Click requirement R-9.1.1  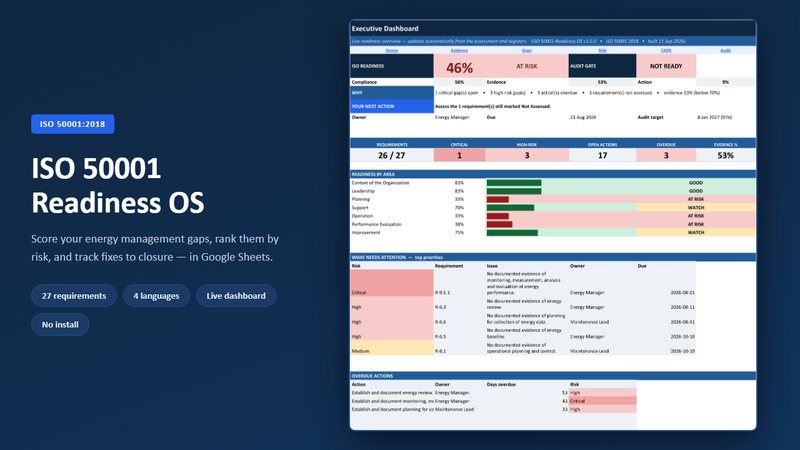tap(443, 293)
